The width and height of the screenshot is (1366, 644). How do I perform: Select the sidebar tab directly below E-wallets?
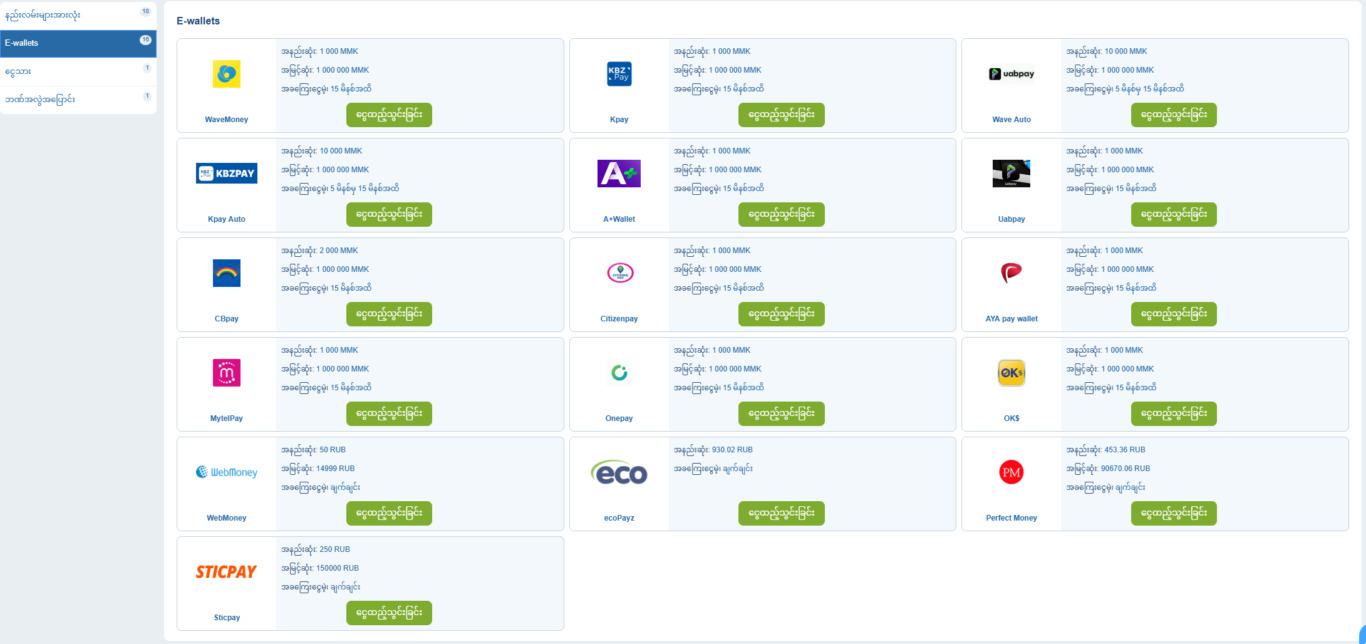pos(78,71)
